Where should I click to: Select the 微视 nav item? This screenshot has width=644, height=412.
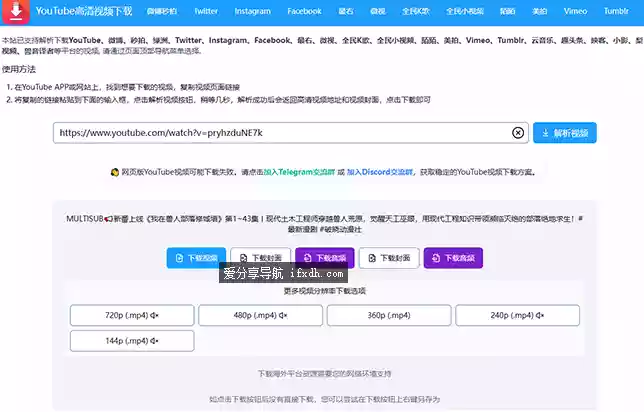click(x=378, y=12)
